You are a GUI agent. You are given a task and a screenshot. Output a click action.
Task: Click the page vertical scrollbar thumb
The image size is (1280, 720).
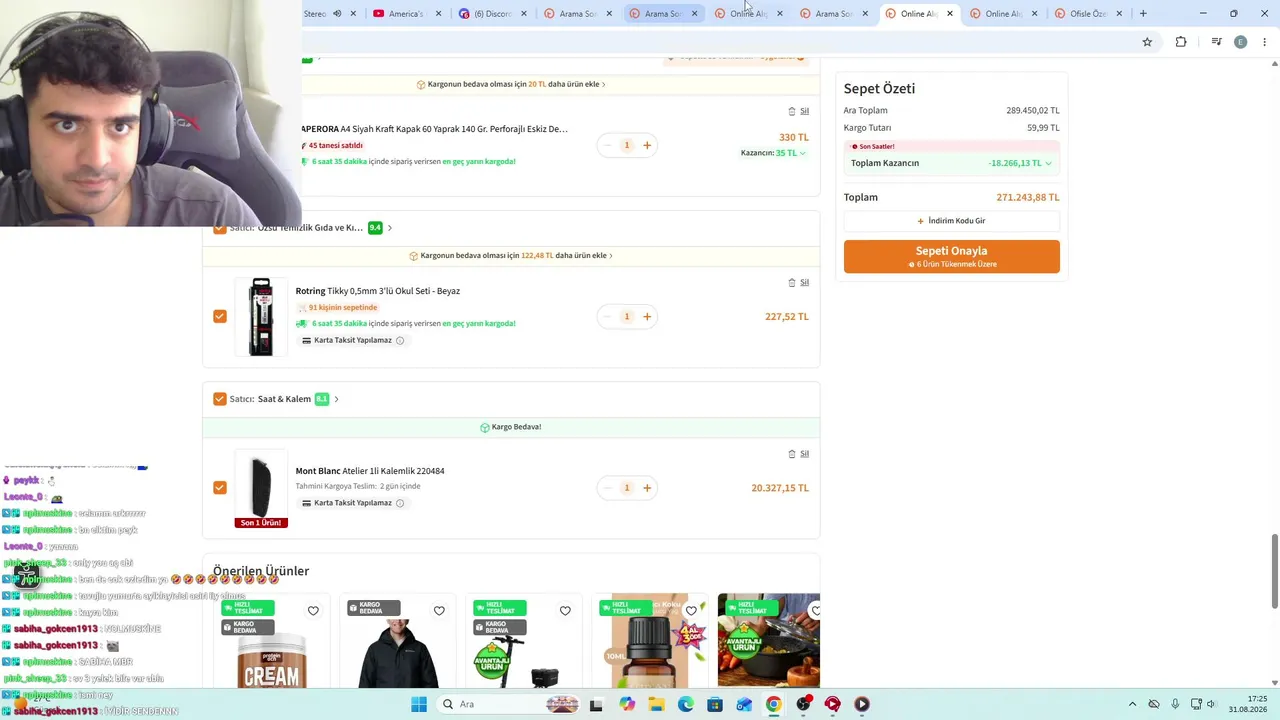1274,570
